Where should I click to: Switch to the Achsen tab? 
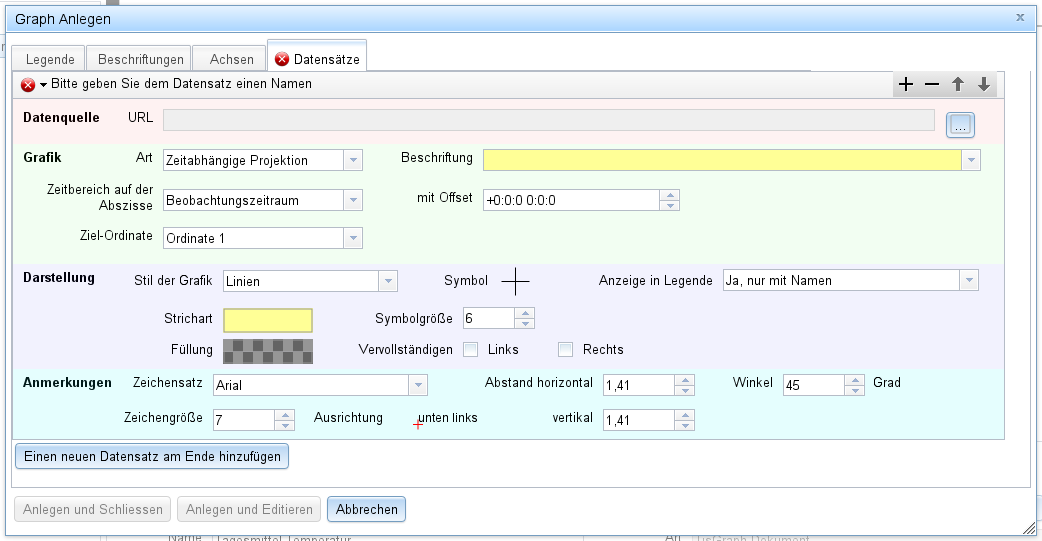point(231,59)
